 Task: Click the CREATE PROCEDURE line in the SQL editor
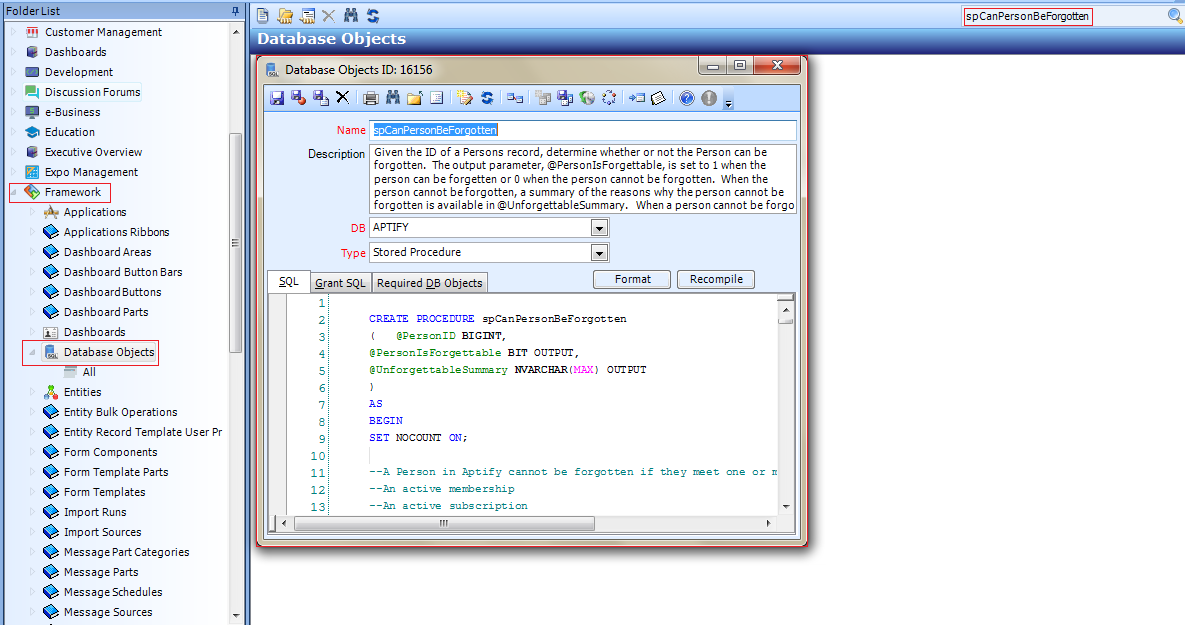[497, 319]
